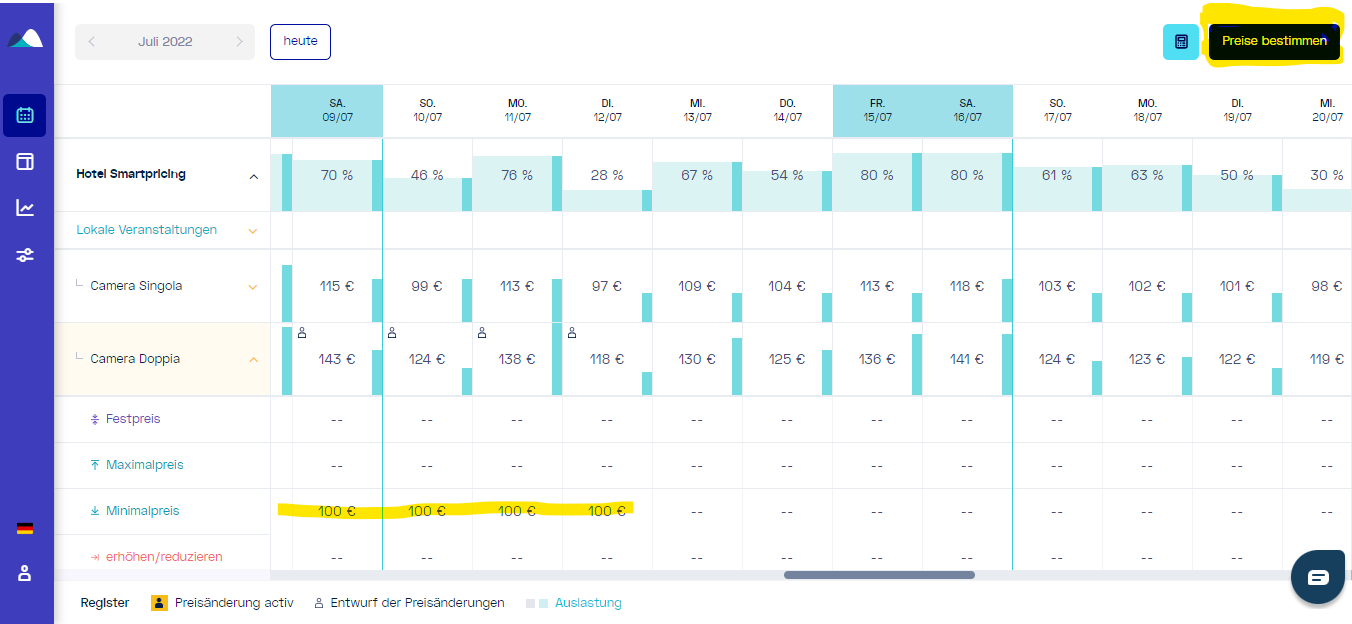Click Camera Doppia price 141 €
This screenshot has height=624, width=1352.
pos(967,359)
